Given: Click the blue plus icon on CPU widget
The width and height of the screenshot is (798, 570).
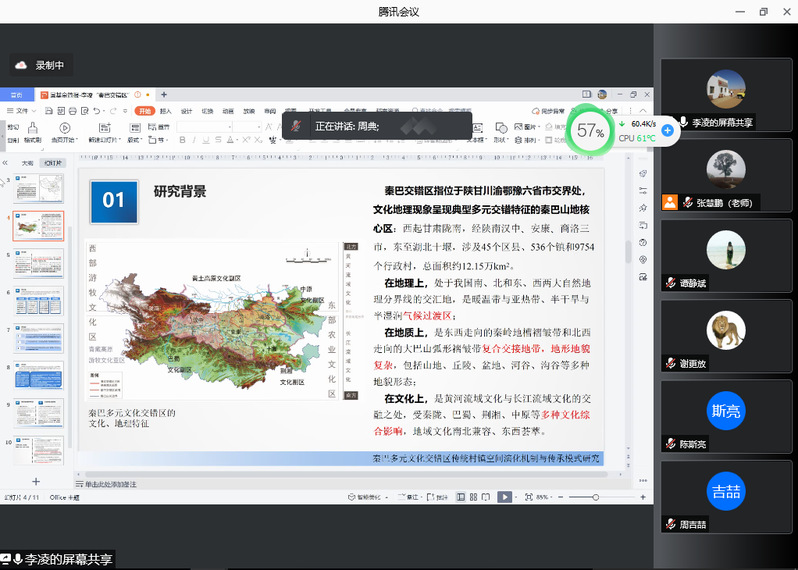Looking at the screenshot, I should click(667, 131).
